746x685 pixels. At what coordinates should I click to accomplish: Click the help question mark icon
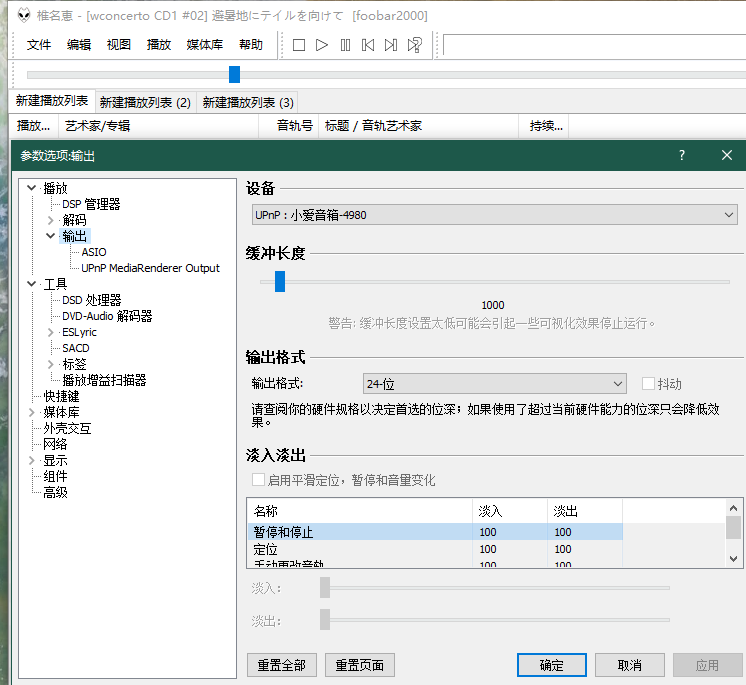682,155
